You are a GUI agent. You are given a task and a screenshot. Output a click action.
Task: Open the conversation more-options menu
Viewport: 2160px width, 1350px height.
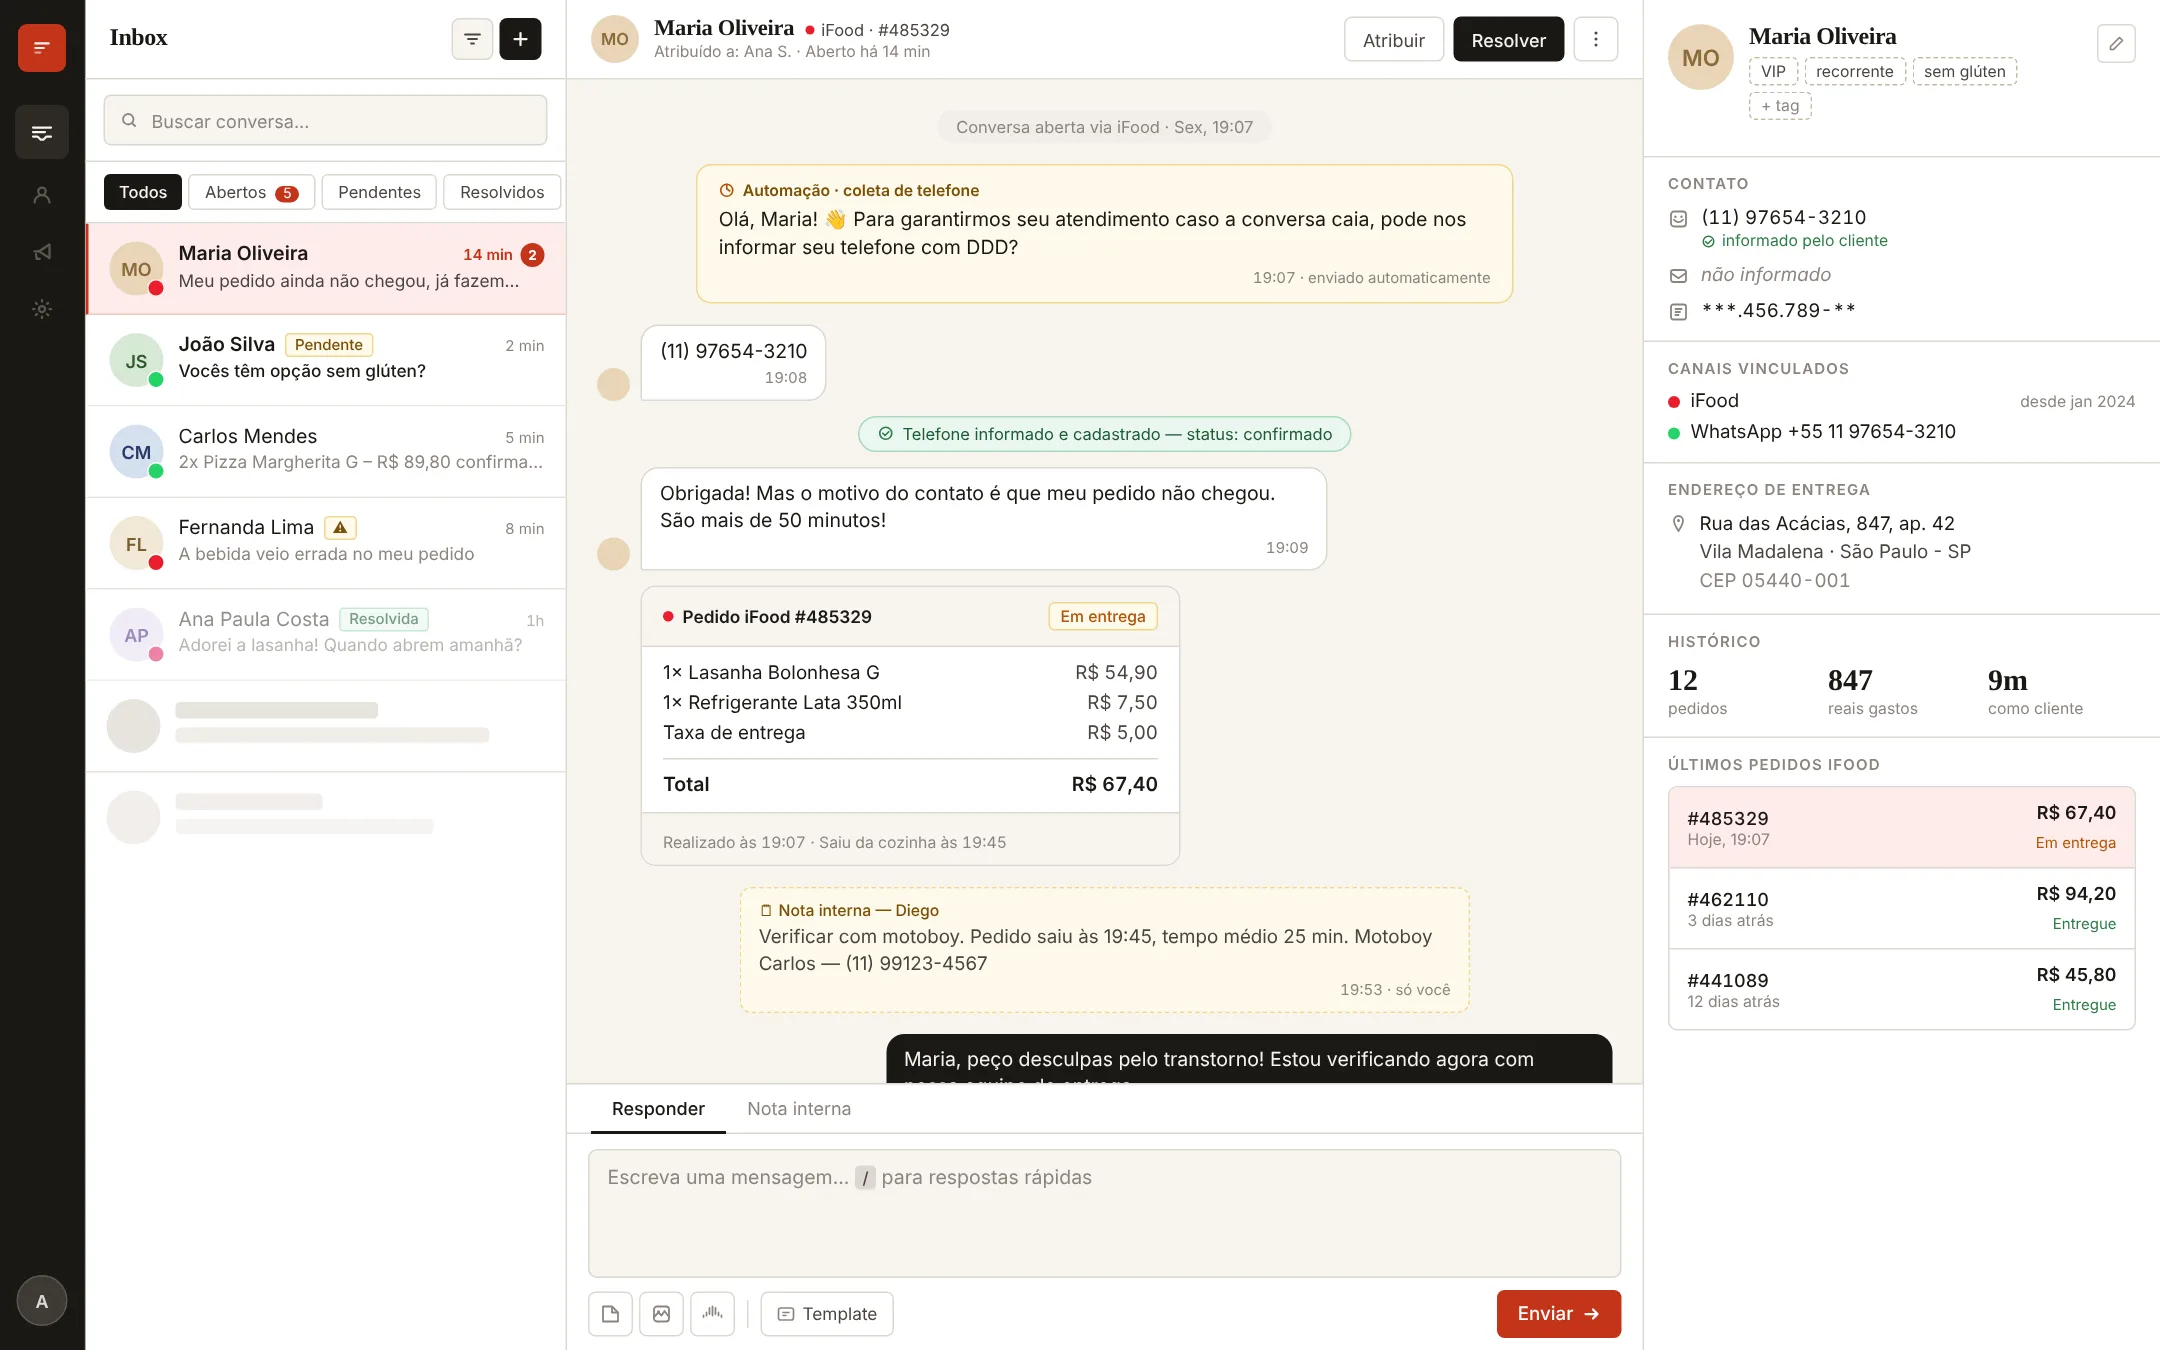pos(1596,39)
